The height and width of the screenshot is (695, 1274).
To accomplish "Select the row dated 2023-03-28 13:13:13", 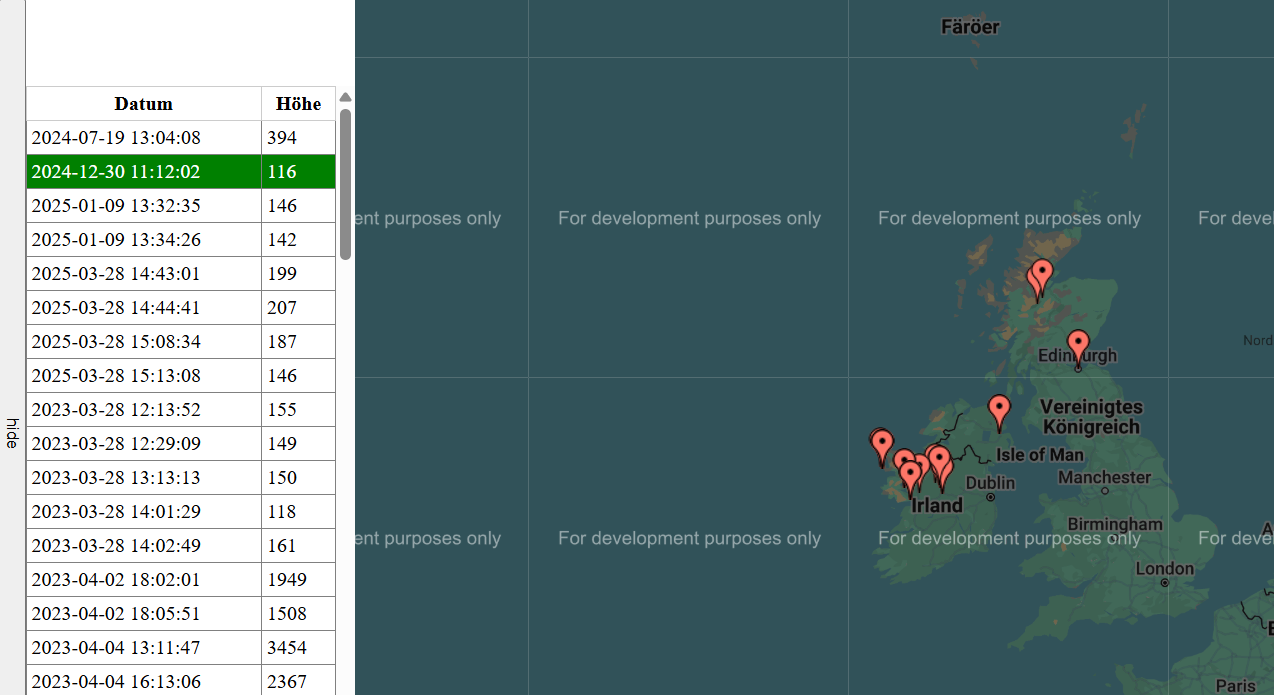I will click(x=144, y=478).
